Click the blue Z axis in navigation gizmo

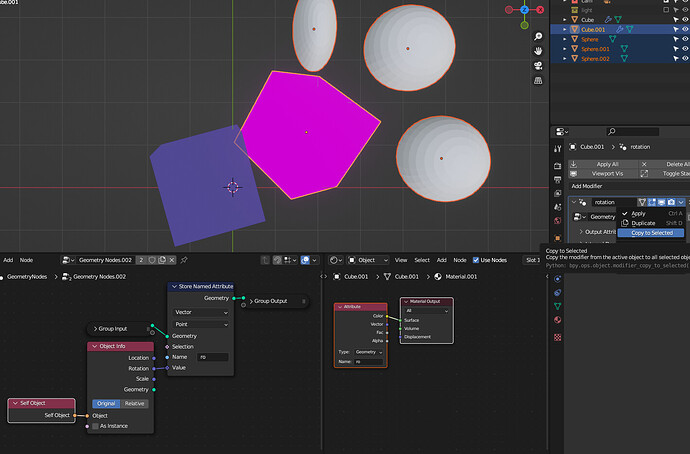pyautogui.click(x=525, y=10)
